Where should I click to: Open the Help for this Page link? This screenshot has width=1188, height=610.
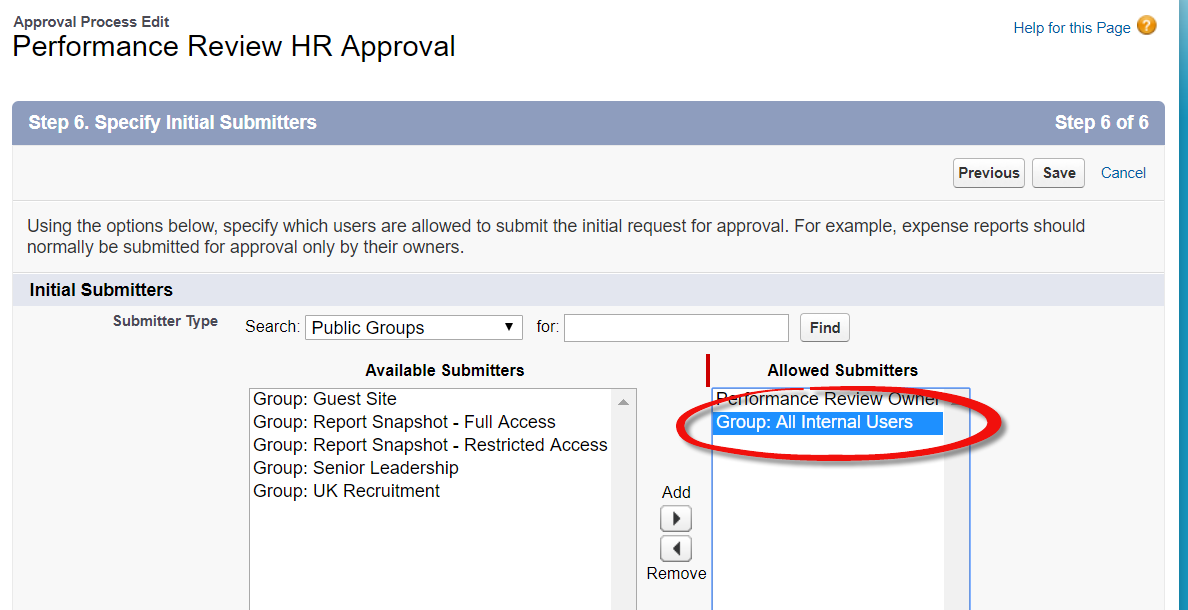[x=1071, y=28]
